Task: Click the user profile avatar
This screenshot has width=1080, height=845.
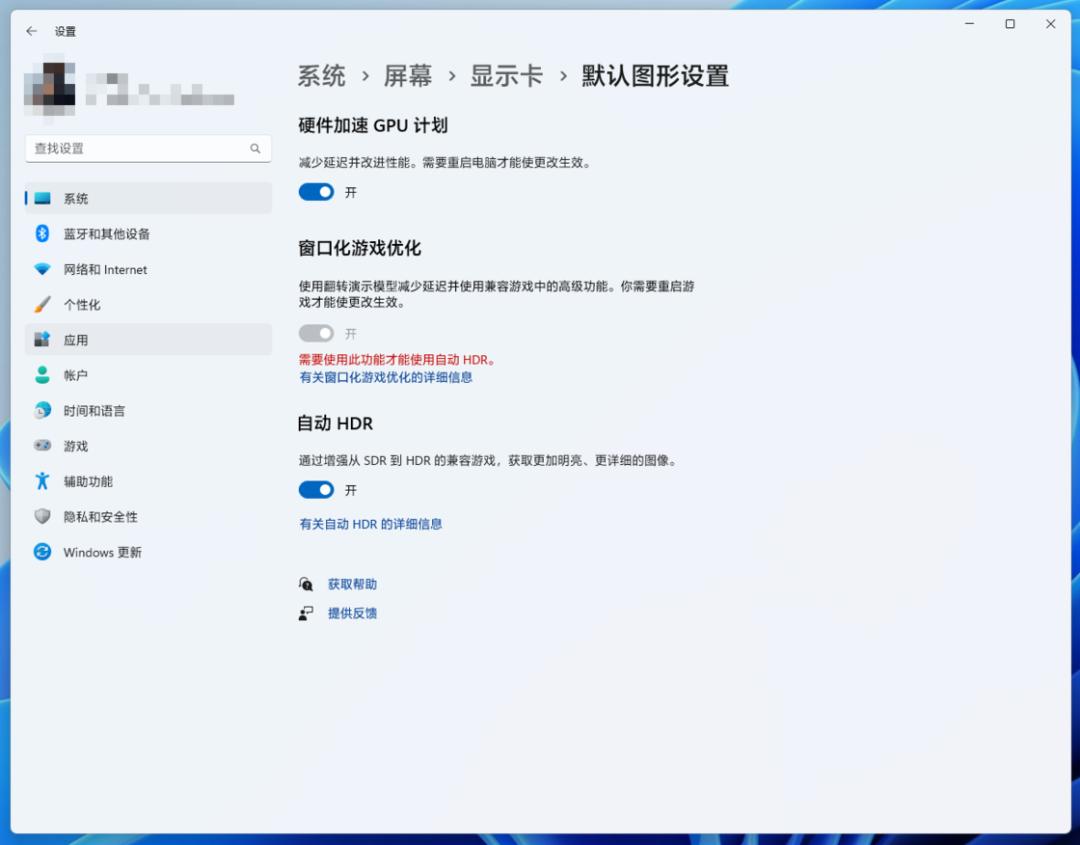Action: pos(50,88)
